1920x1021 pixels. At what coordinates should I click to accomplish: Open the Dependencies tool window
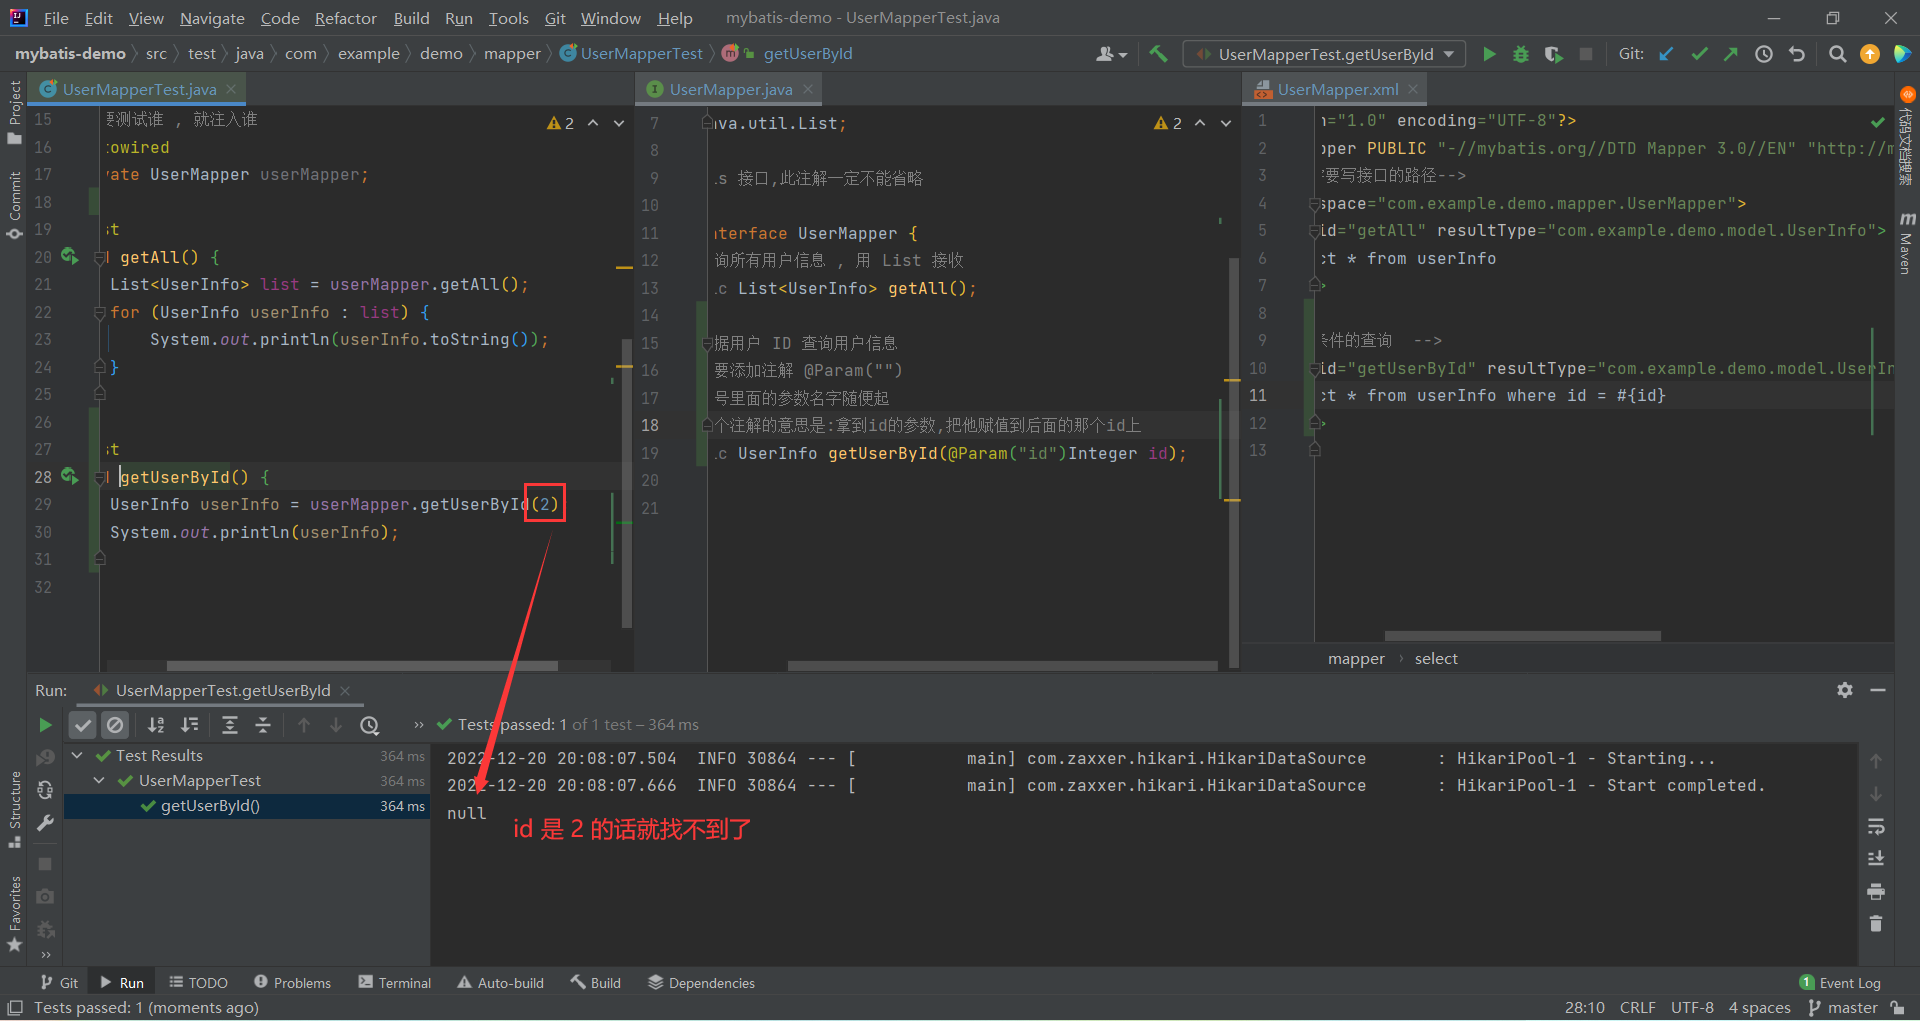(701, 983)
